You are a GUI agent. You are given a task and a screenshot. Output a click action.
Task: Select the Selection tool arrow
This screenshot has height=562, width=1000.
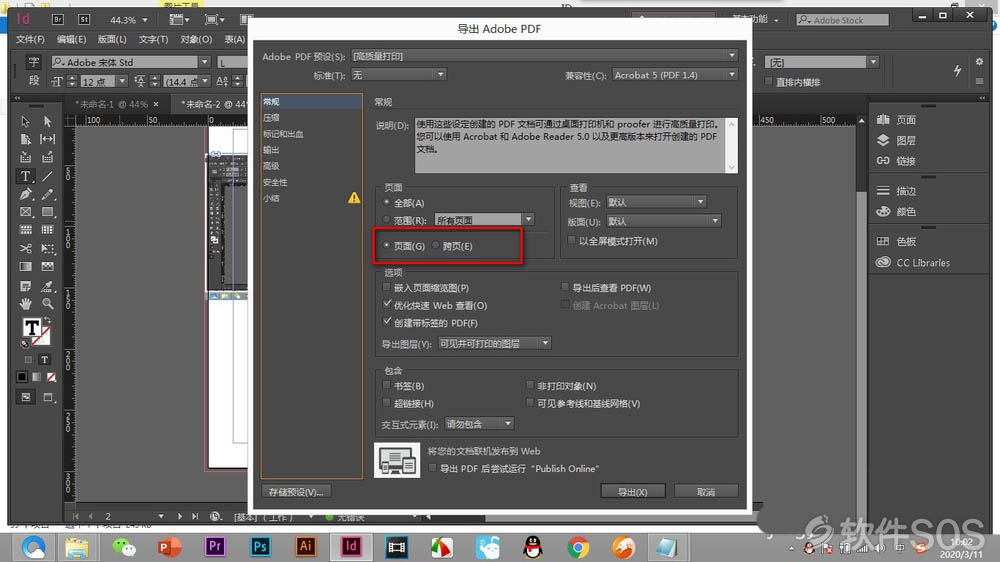click(26, 121)
